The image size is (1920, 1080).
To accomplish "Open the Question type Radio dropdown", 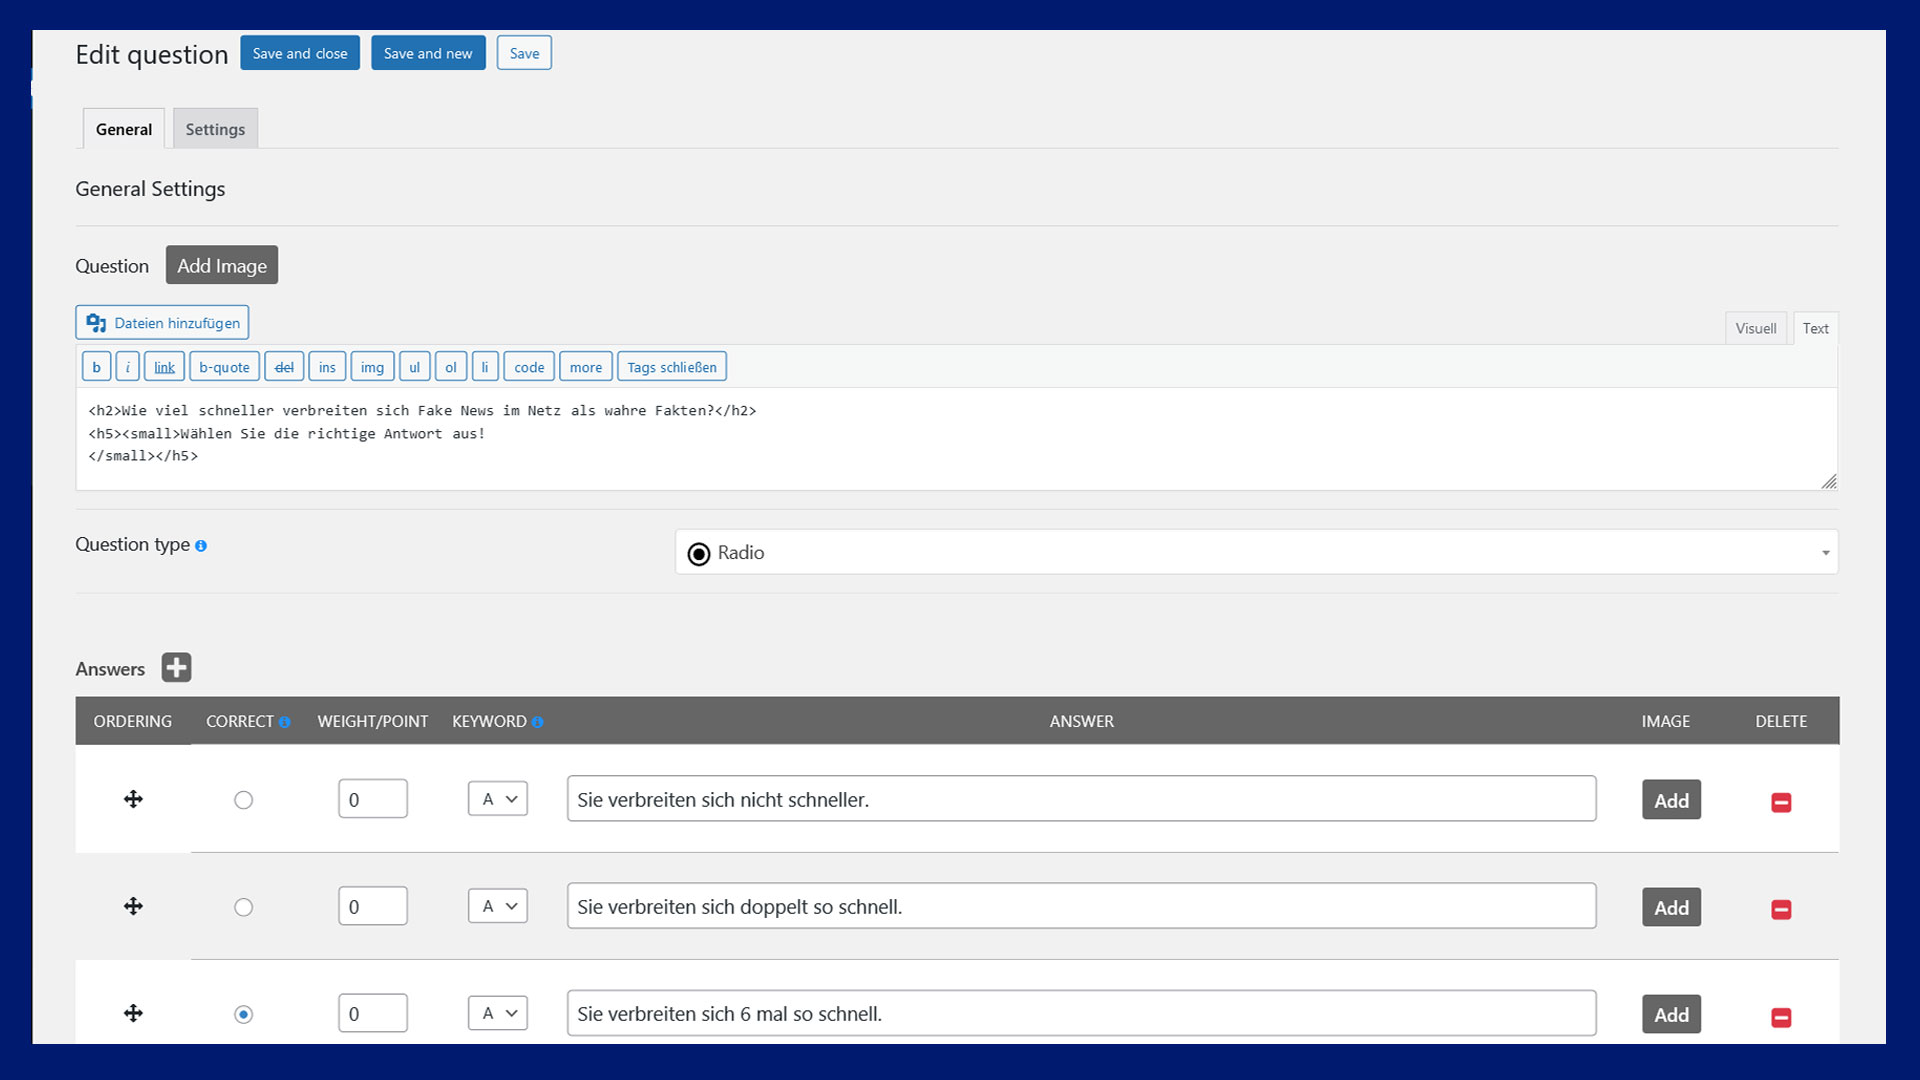I will (x=1256, y=552).
